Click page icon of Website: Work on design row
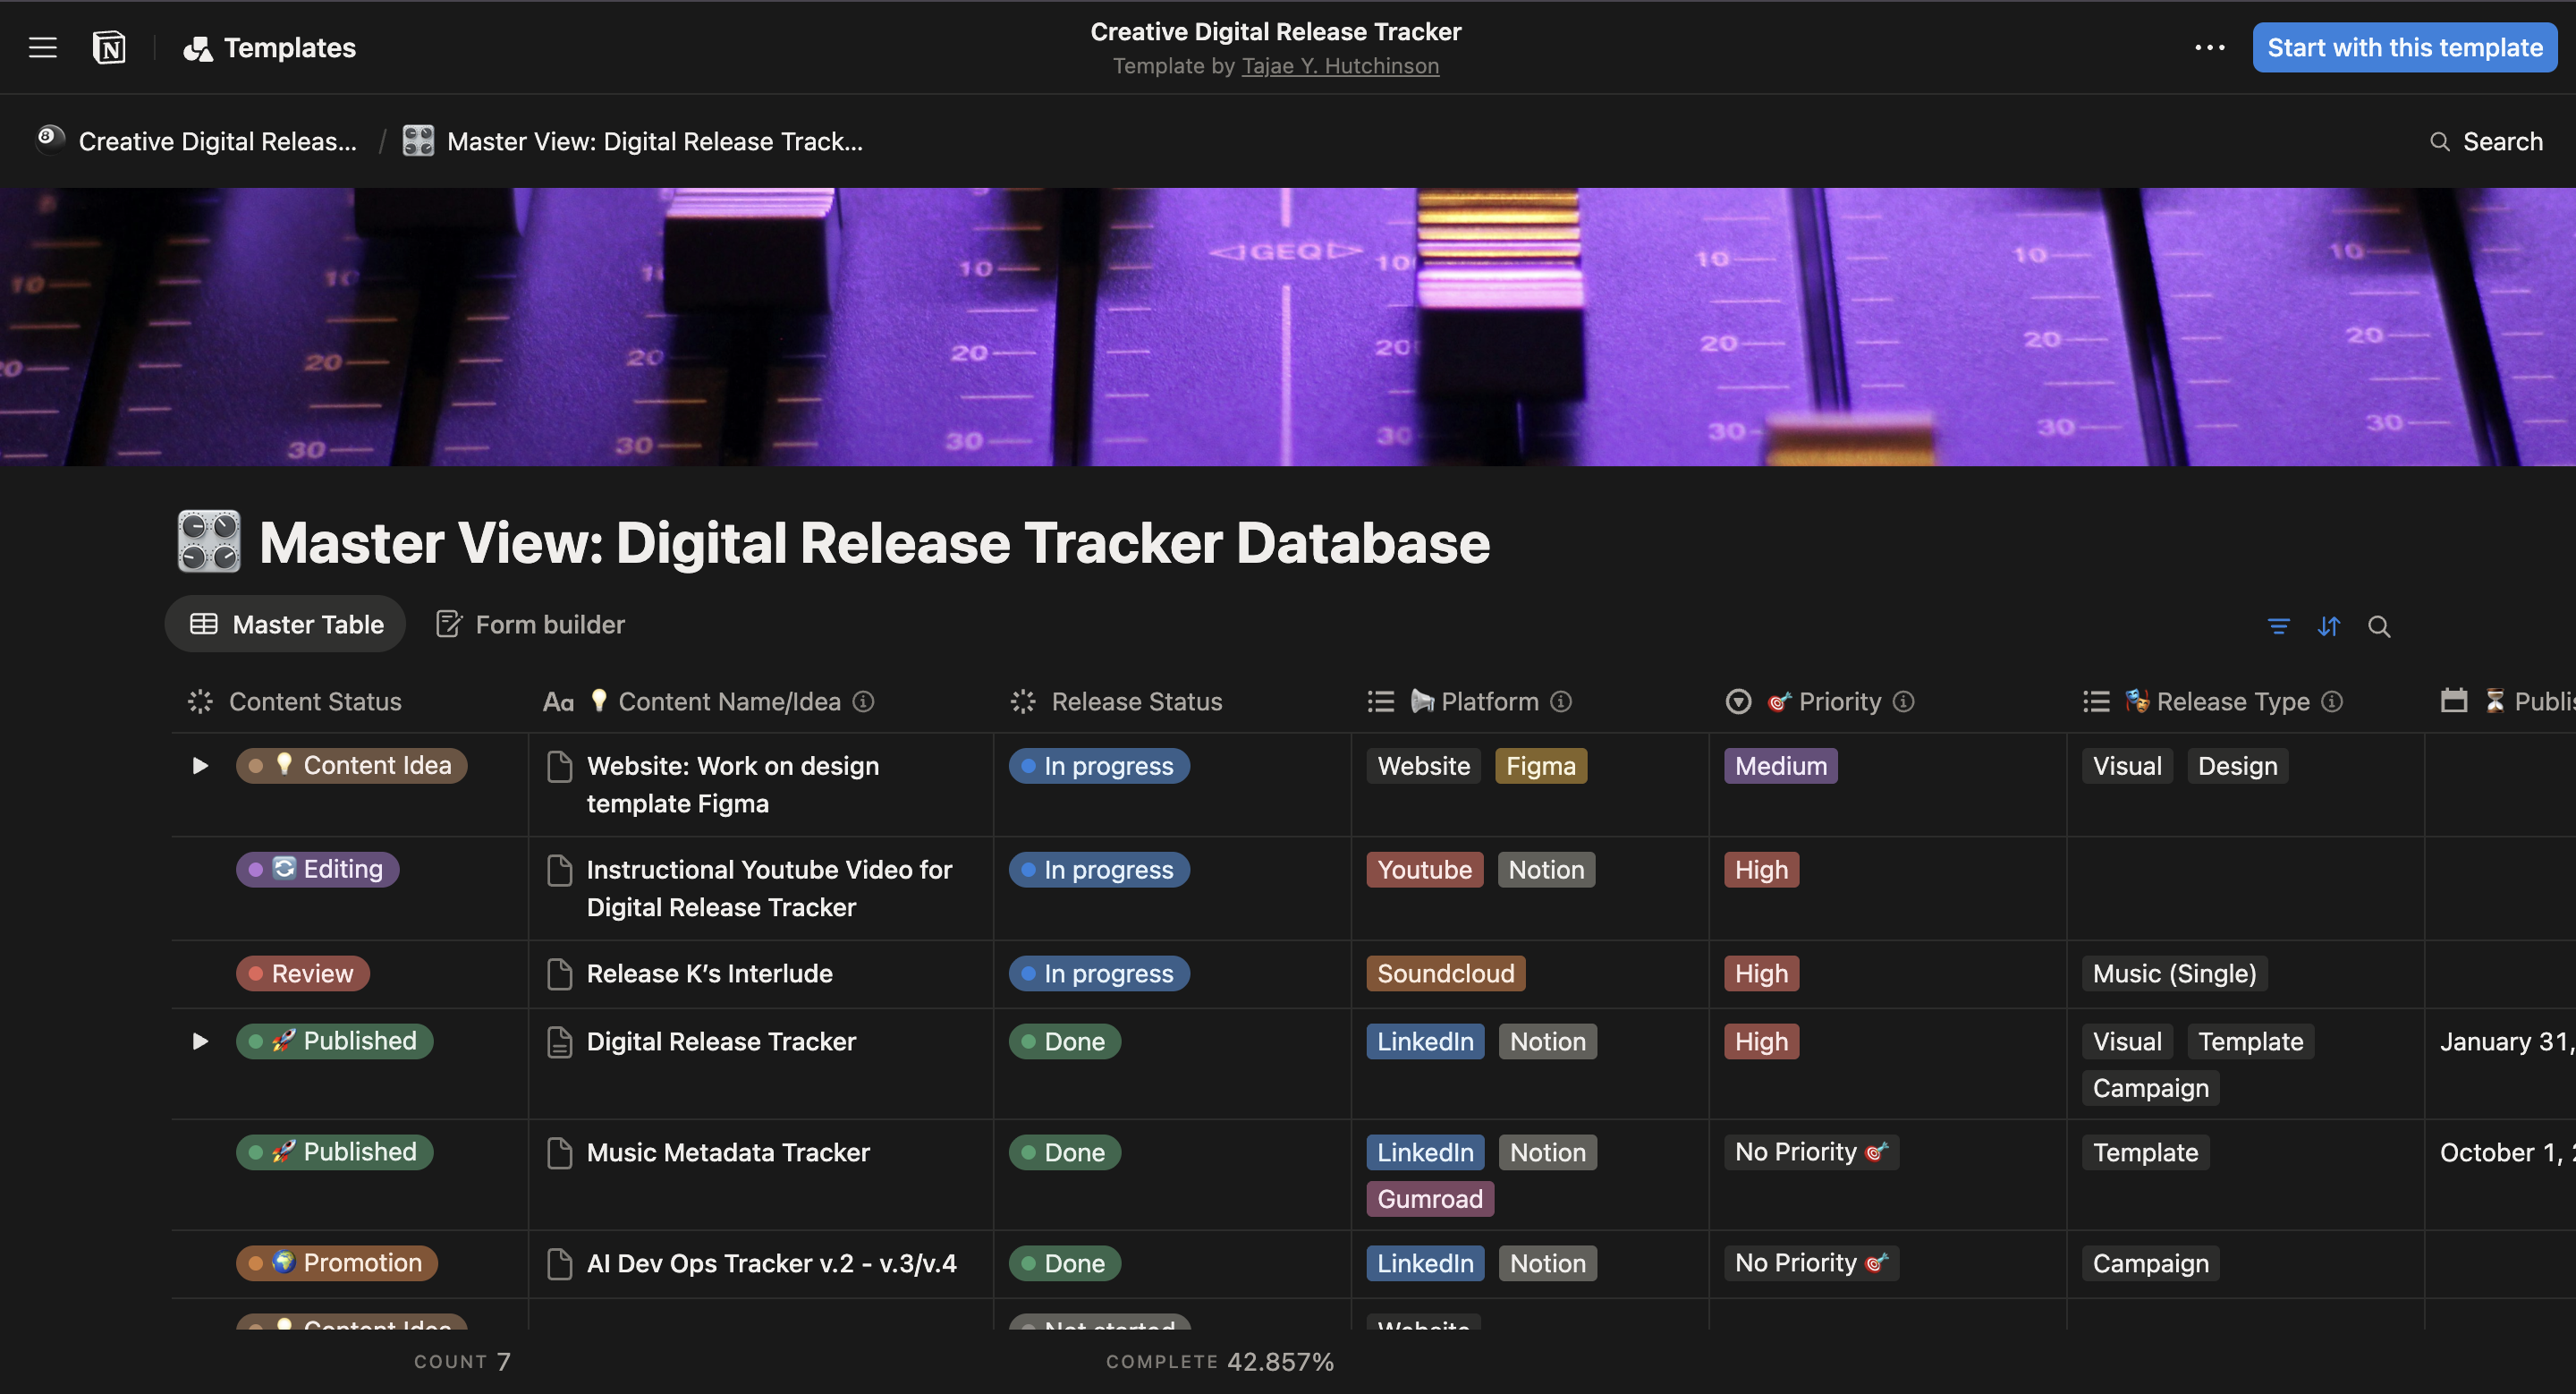2576x1394 pixels. click(560, 767)
